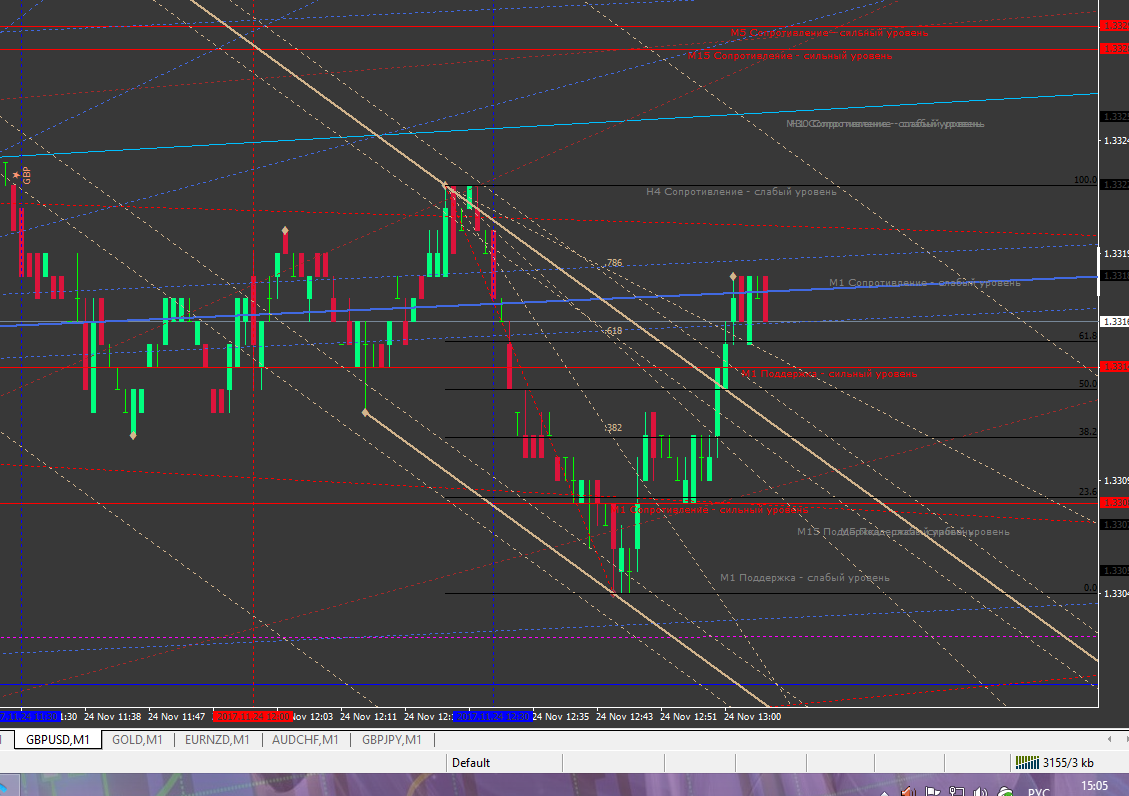Select the cyan trendline on the chart
This screenshot has width=1129, height=796.
[x=549, y=125]
